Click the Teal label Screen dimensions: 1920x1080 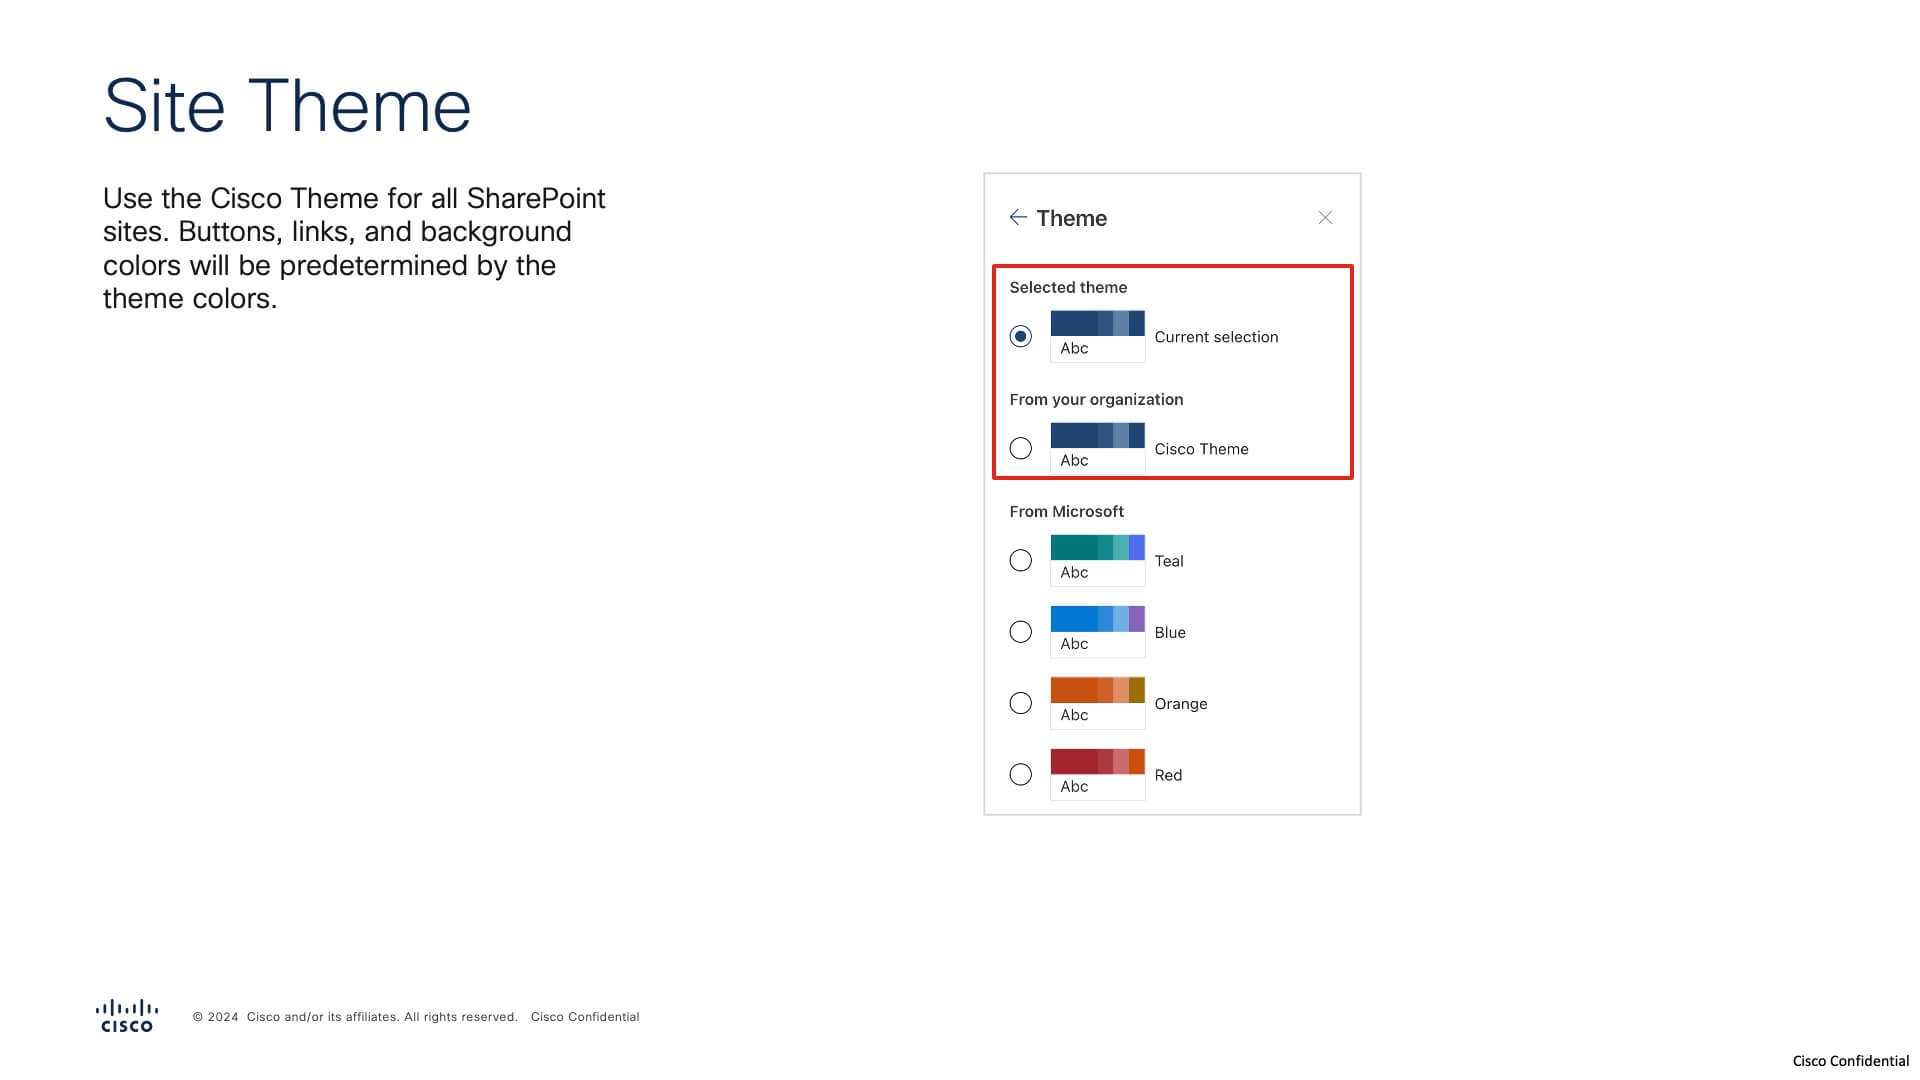1169,561
